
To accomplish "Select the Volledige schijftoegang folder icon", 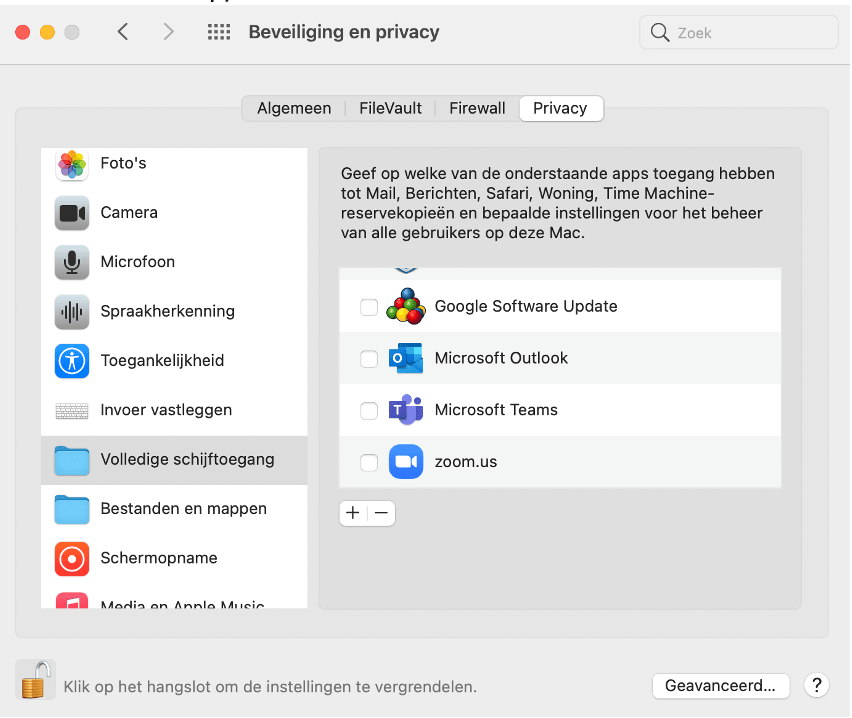I will tap(72, 460).
